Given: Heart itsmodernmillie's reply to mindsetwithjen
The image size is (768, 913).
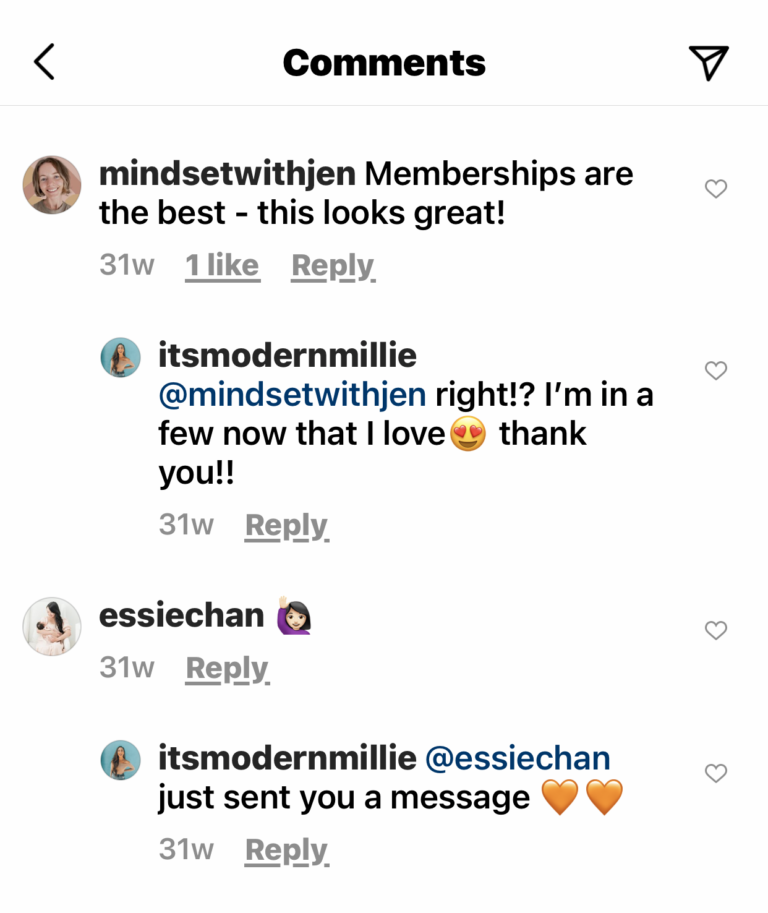Looking at the screenshot, I should click(716, 370).
